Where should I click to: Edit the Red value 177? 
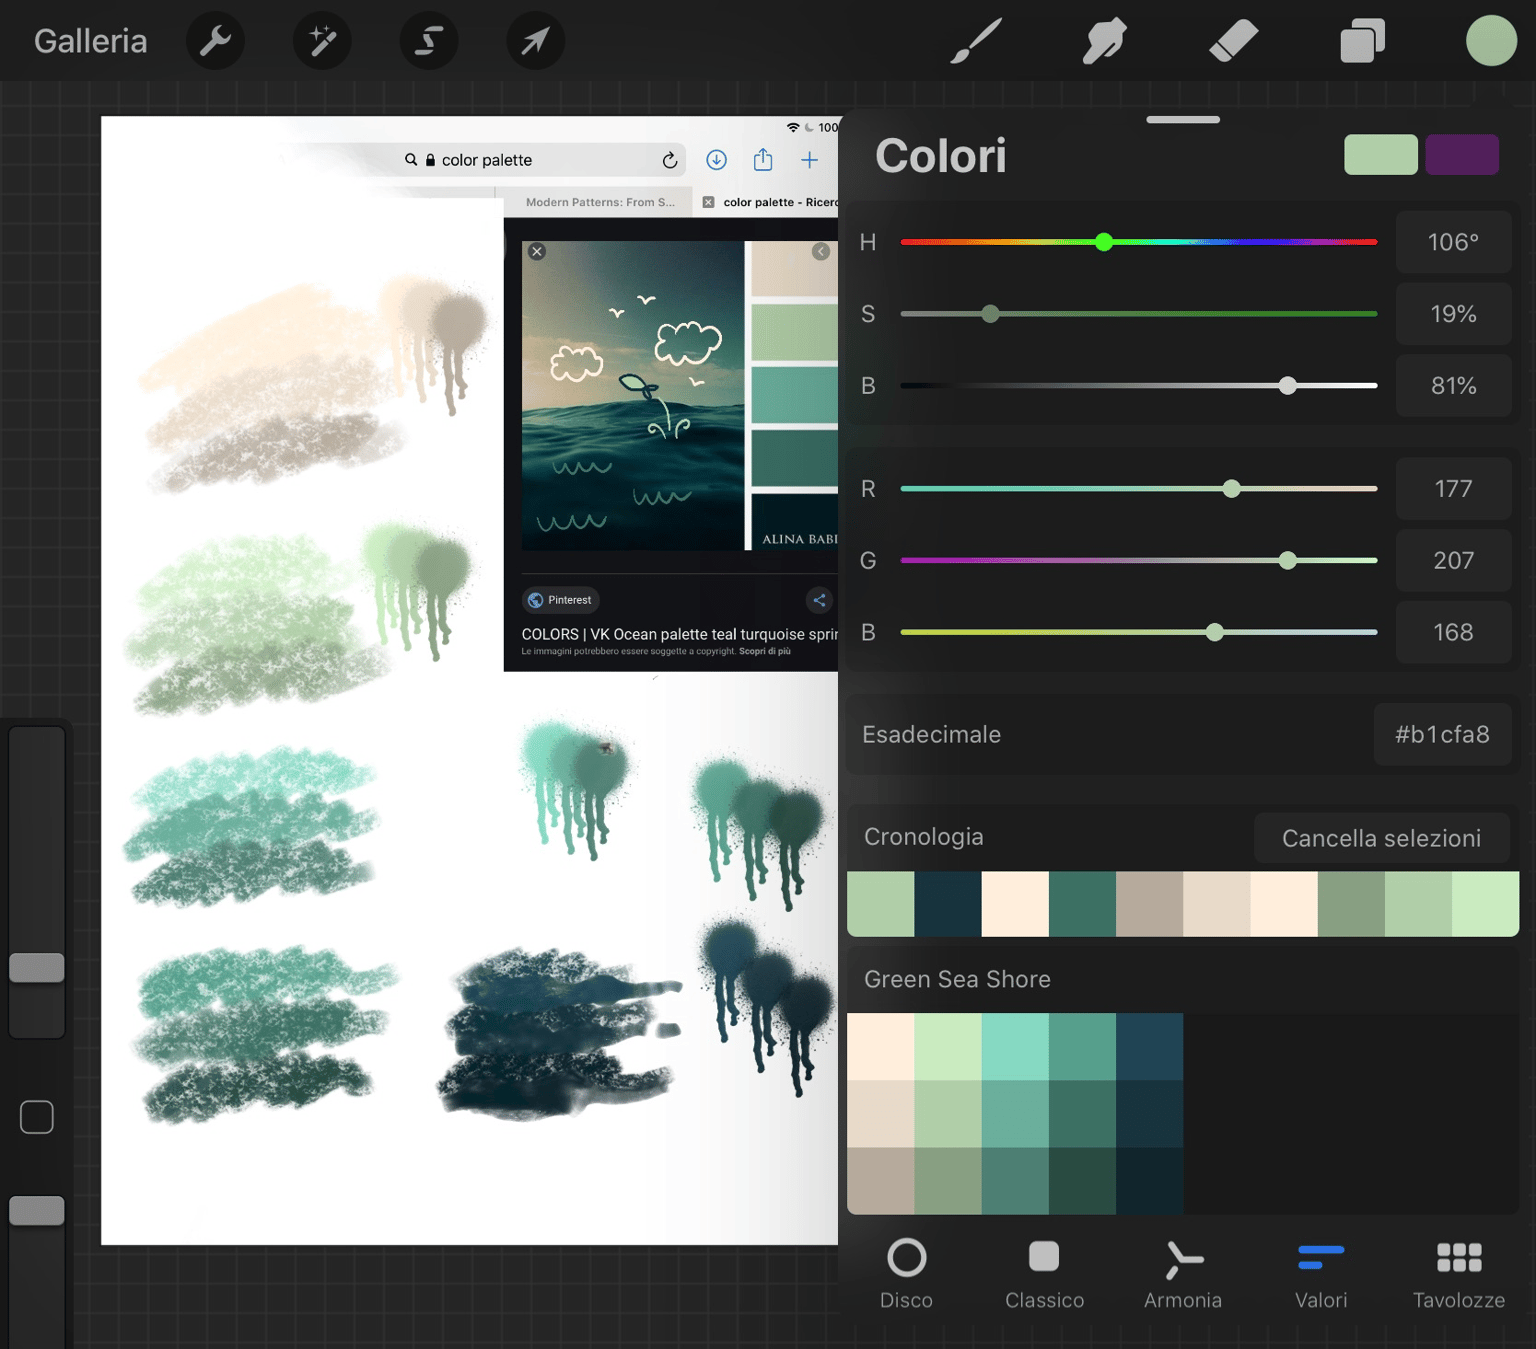tap(1453, 489)
